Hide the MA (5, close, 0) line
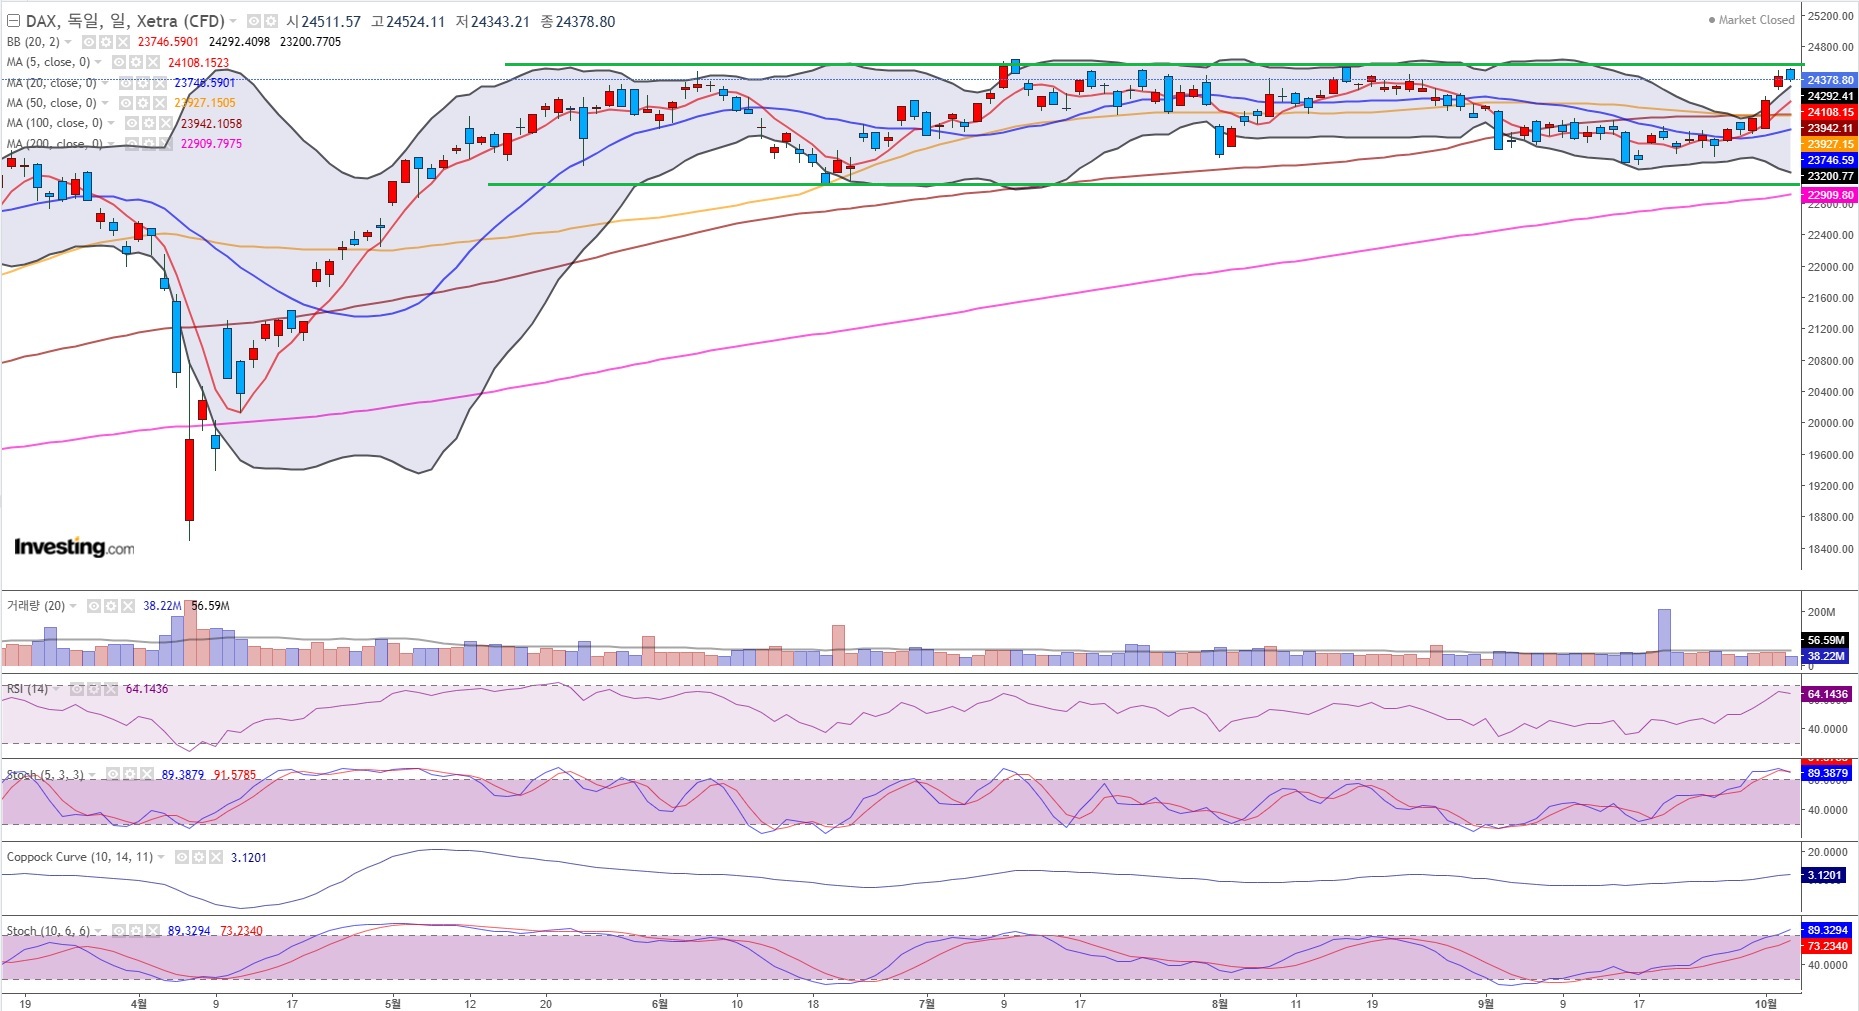 (118, 62)
